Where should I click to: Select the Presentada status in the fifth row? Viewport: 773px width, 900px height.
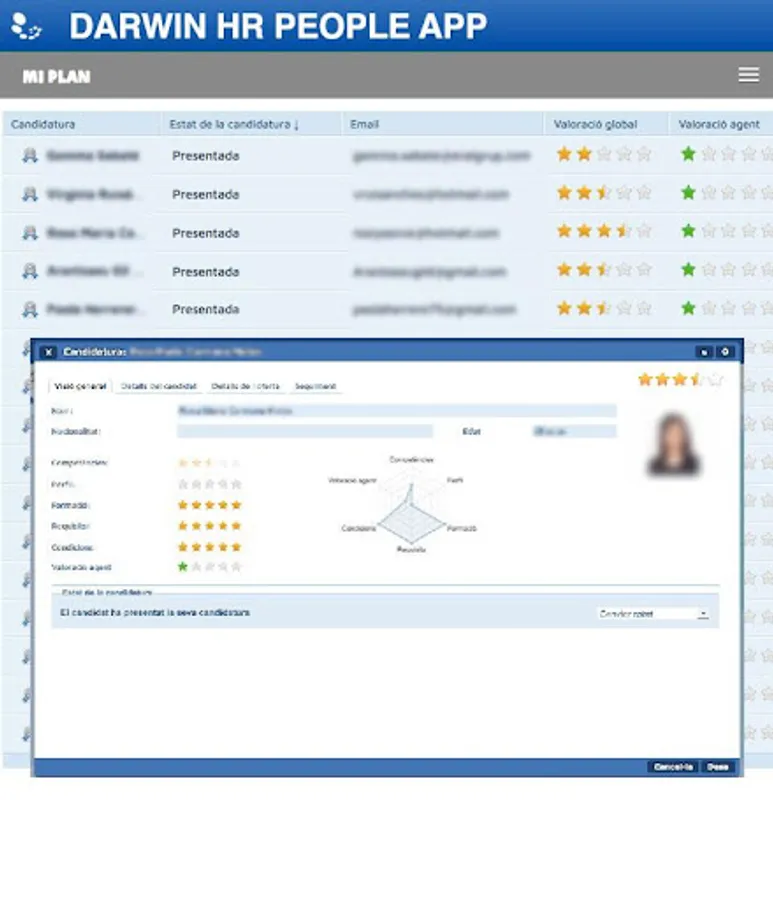(205, 309)
